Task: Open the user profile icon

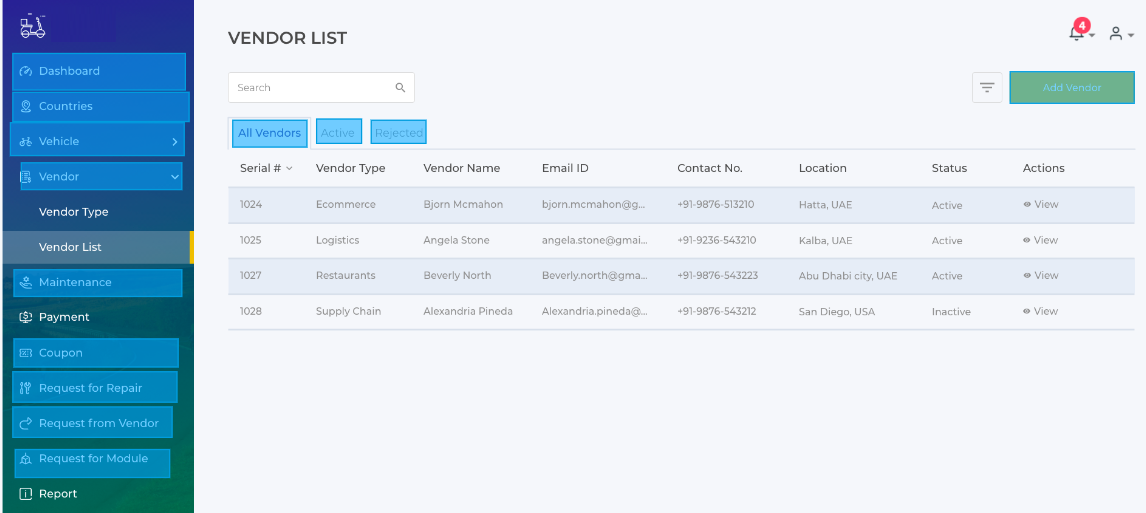Action: [x=1115, y=33]
